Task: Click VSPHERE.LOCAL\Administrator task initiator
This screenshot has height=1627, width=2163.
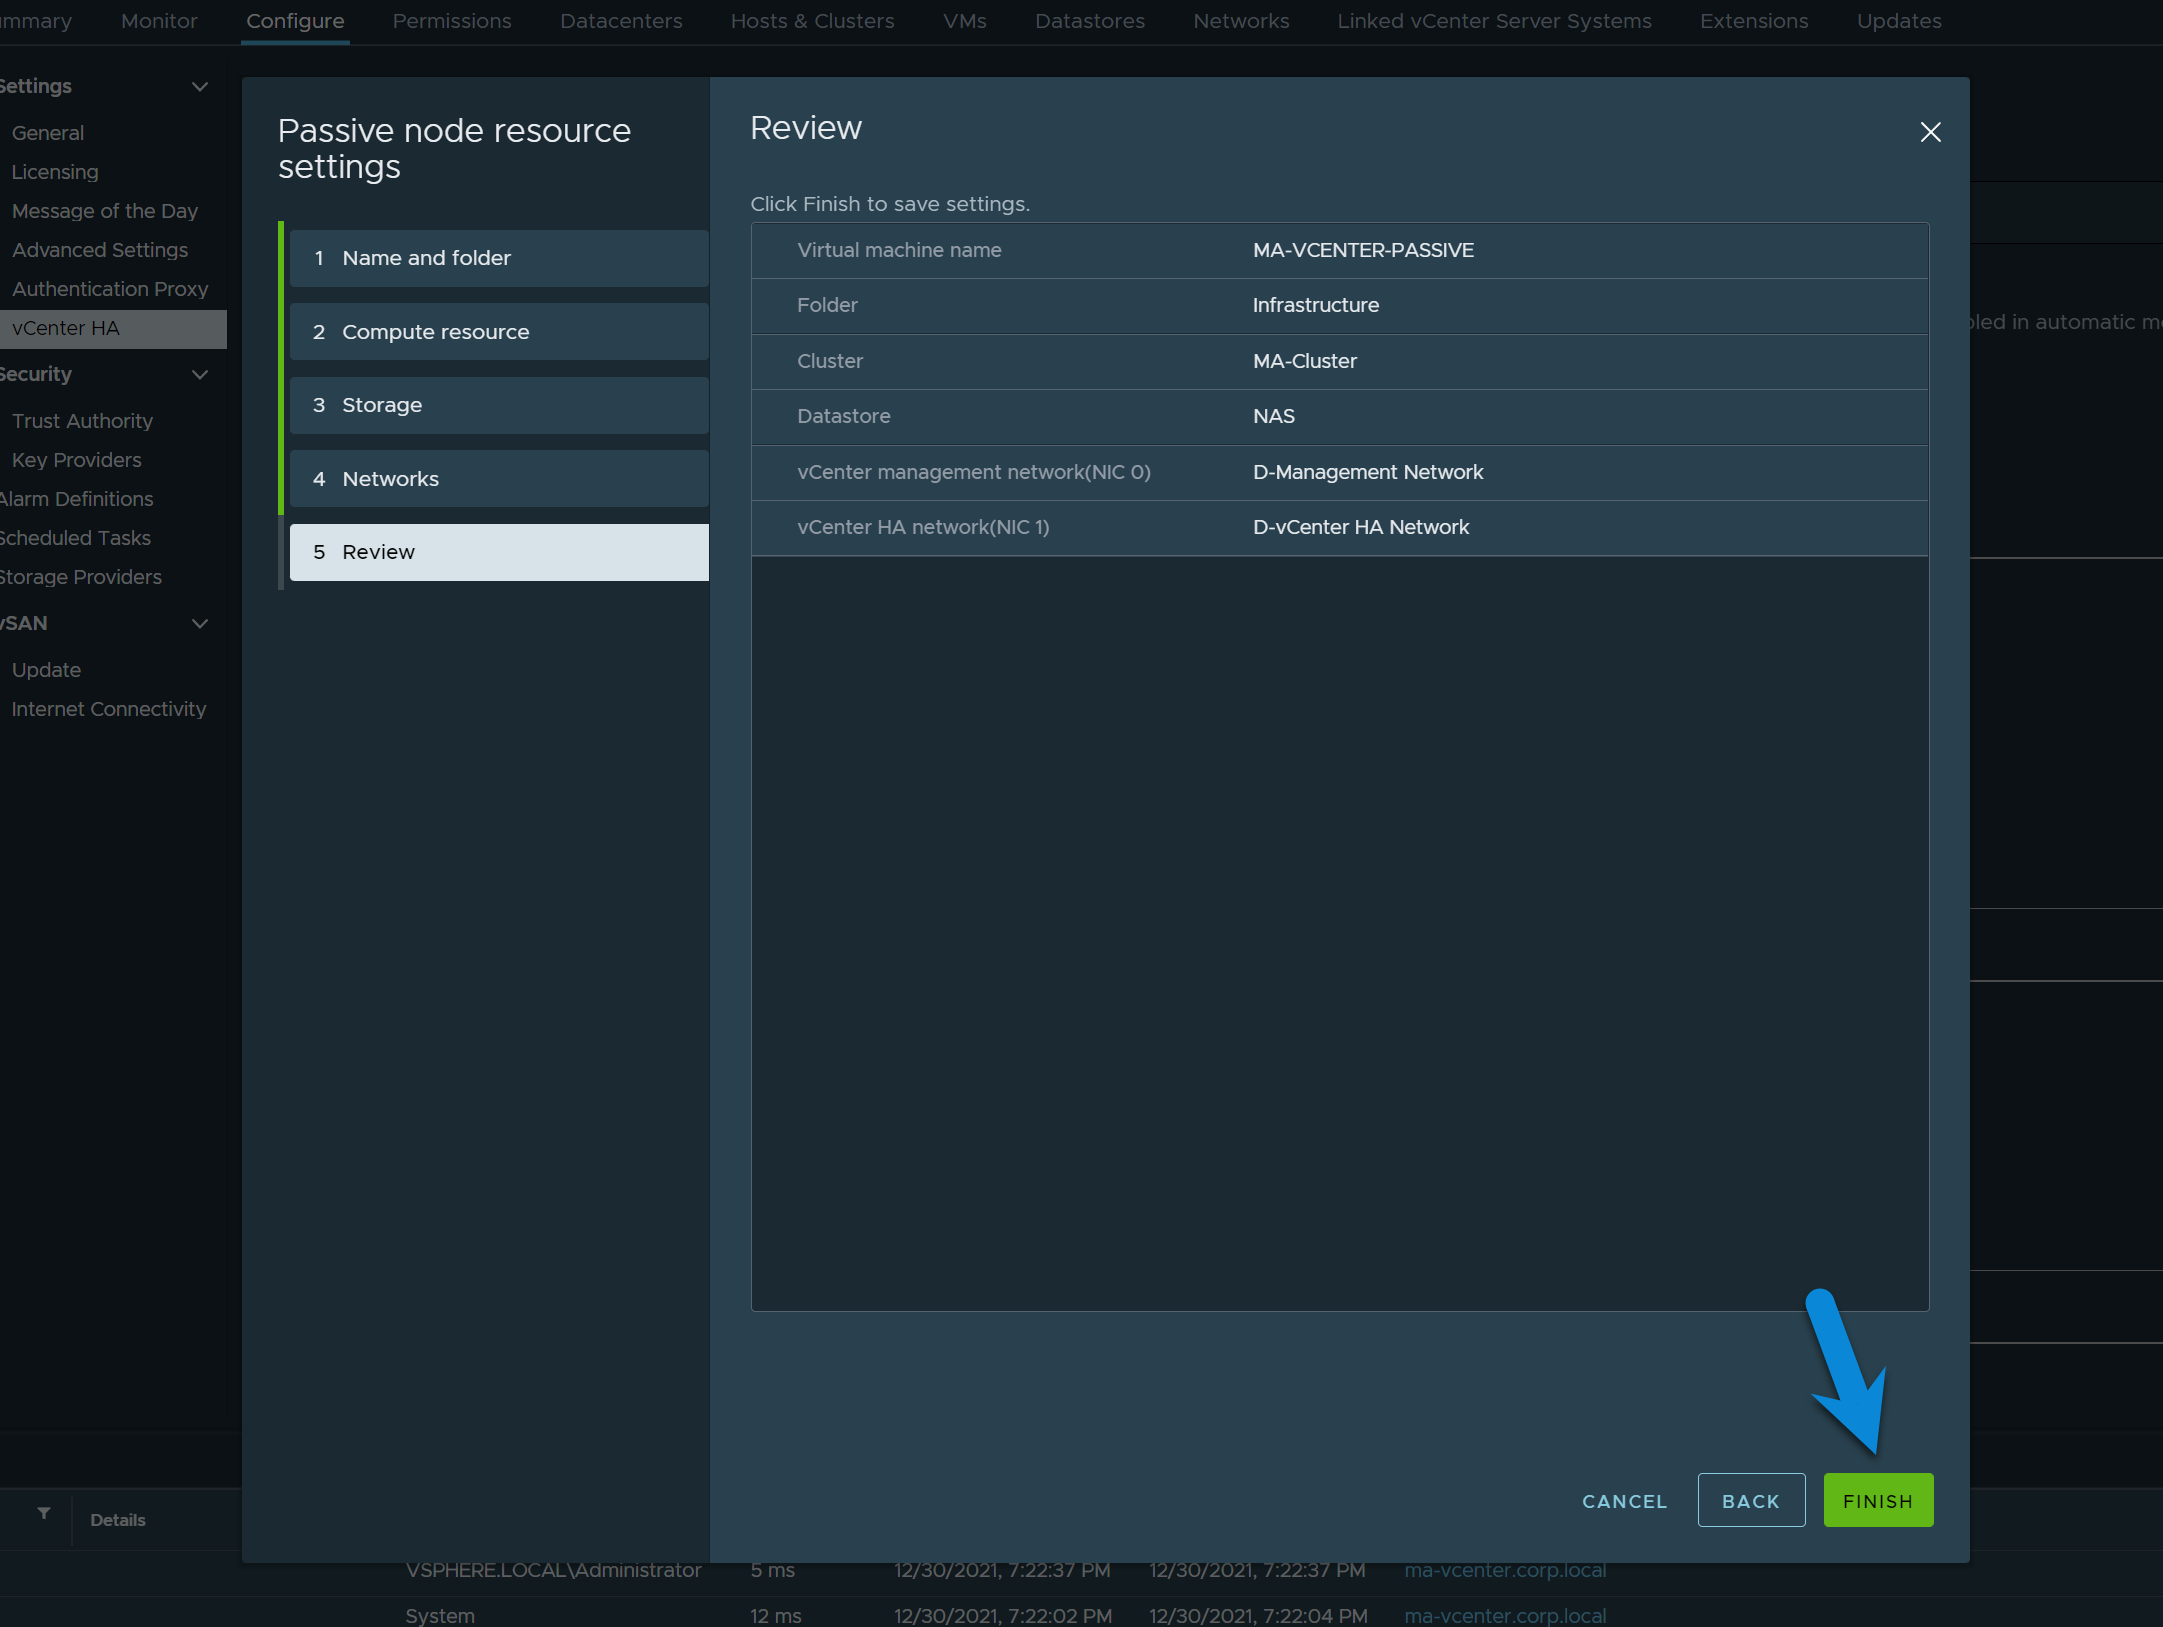Action: pos(553,1570)
